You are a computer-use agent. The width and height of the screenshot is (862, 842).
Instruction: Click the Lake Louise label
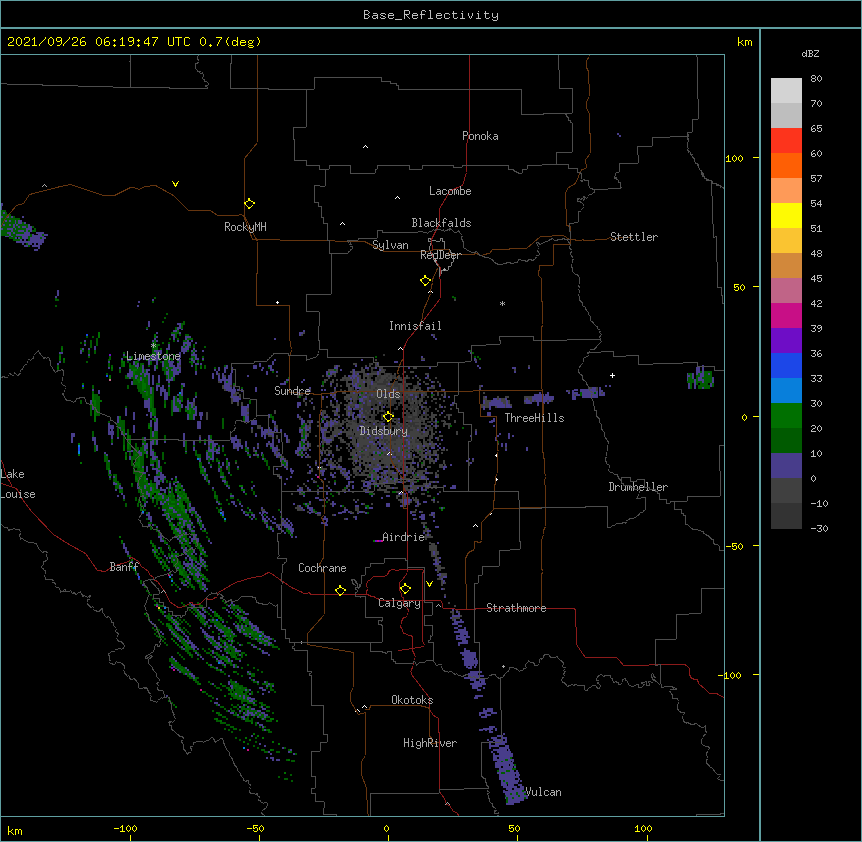pyautogui.click(x=18, y=484)
